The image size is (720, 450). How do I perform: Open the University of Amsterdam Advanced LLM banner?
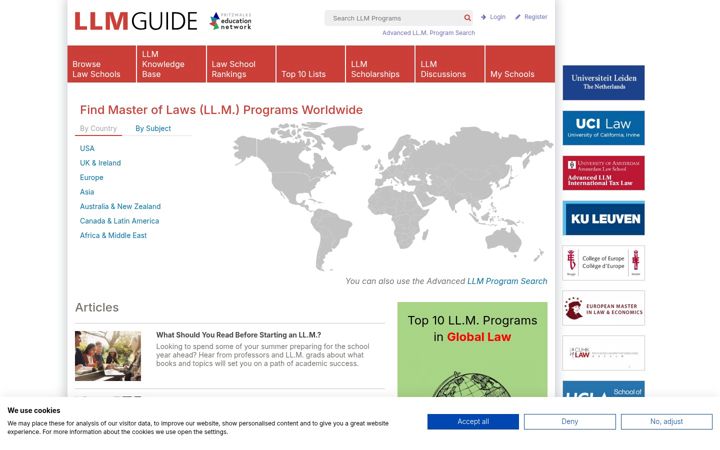coord(603,173)
